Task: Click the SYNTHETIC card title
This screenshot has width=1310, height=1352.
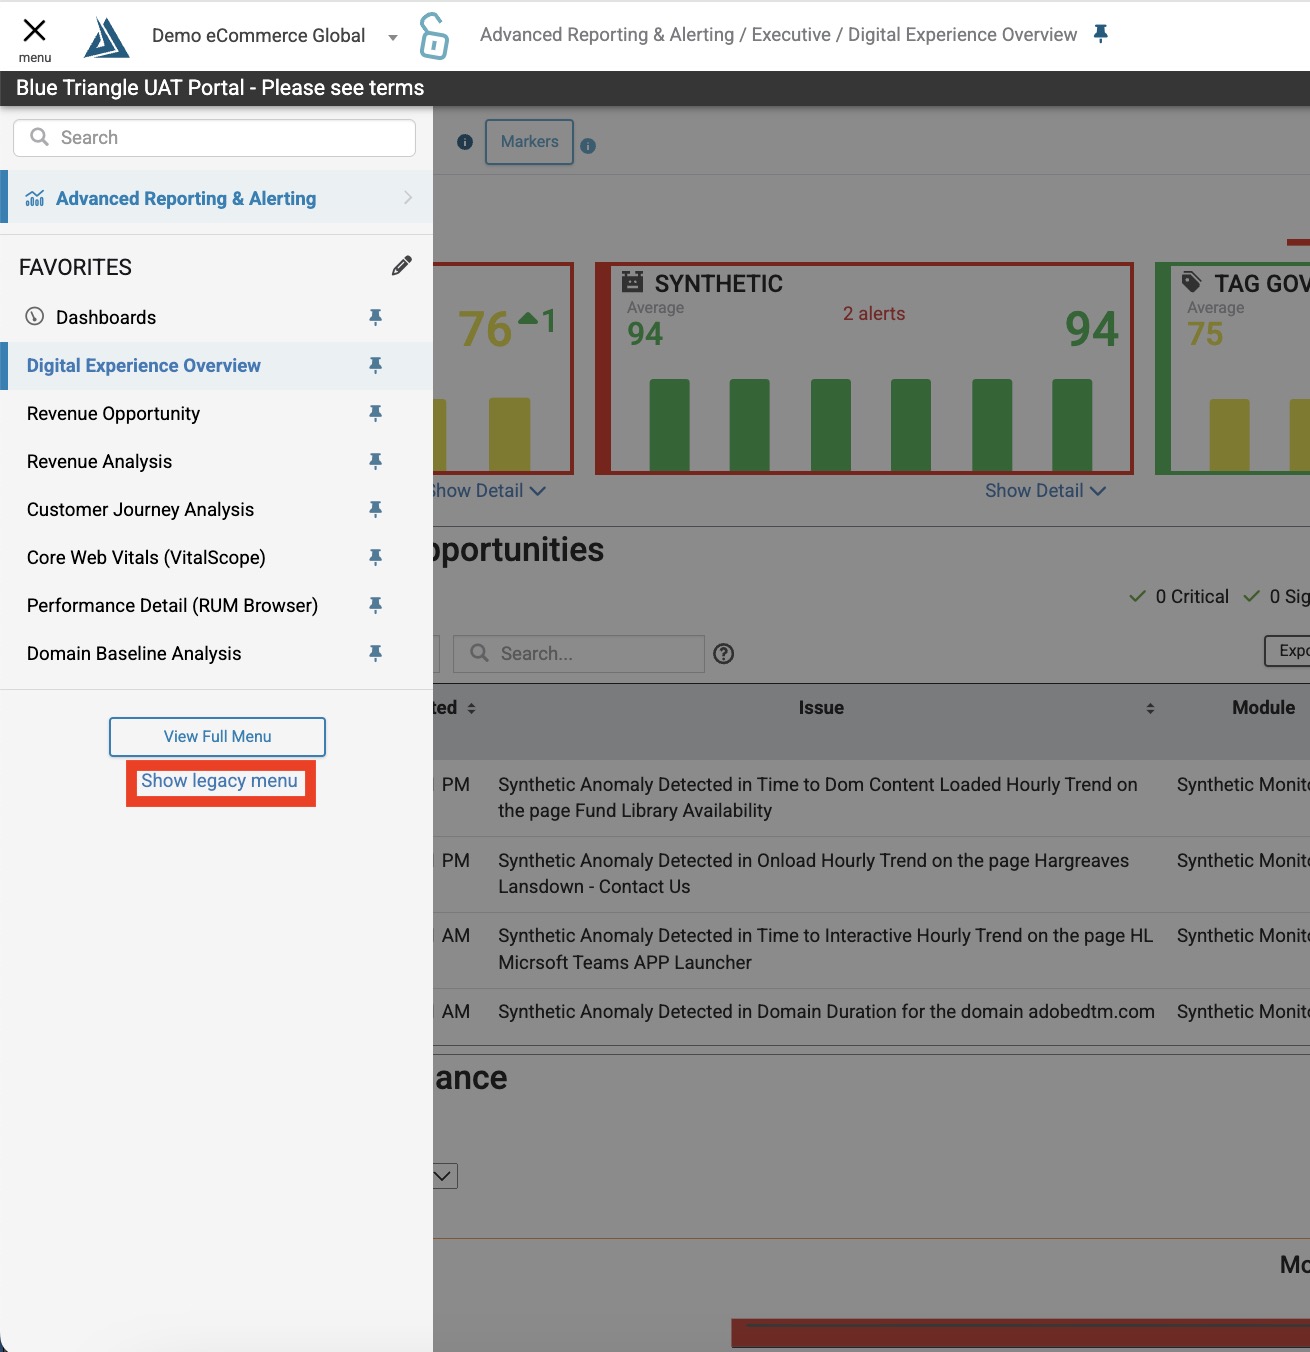Action: click(x=718, y=283)
